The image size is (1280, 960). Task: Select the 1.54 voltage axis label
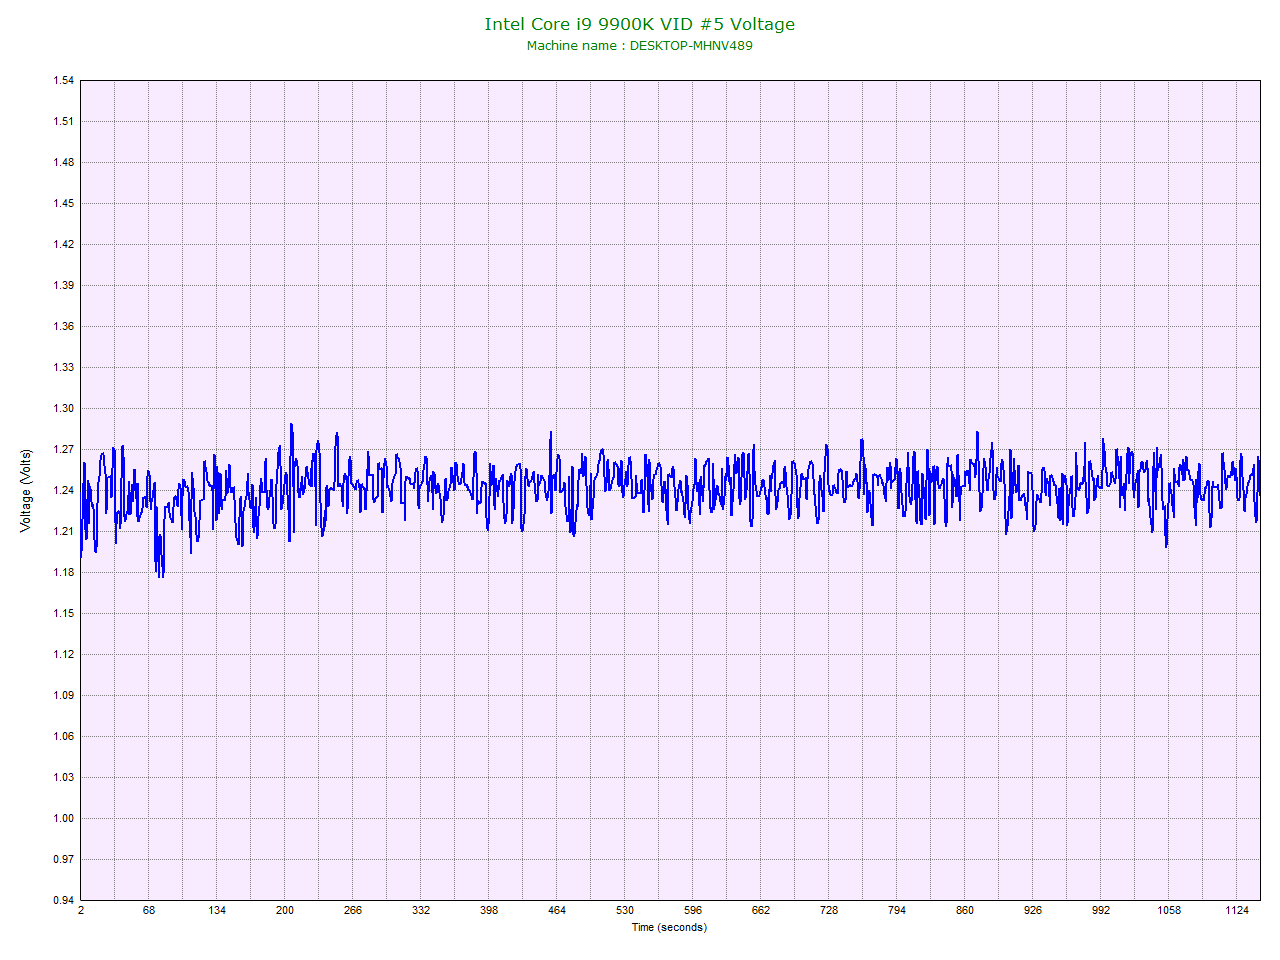point(64,81)
